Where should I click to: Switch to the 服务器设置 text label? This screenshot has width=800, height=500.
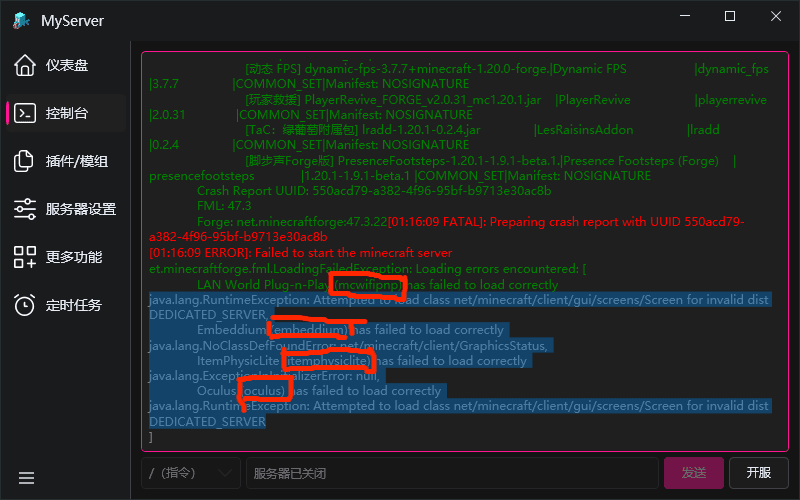81,209
